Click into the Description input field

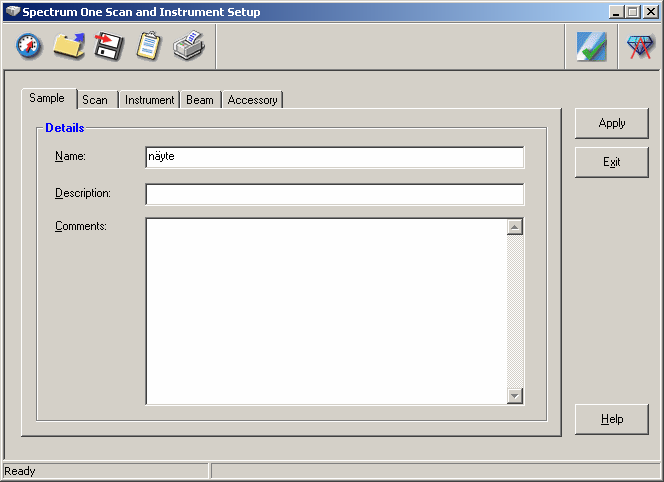335,194
